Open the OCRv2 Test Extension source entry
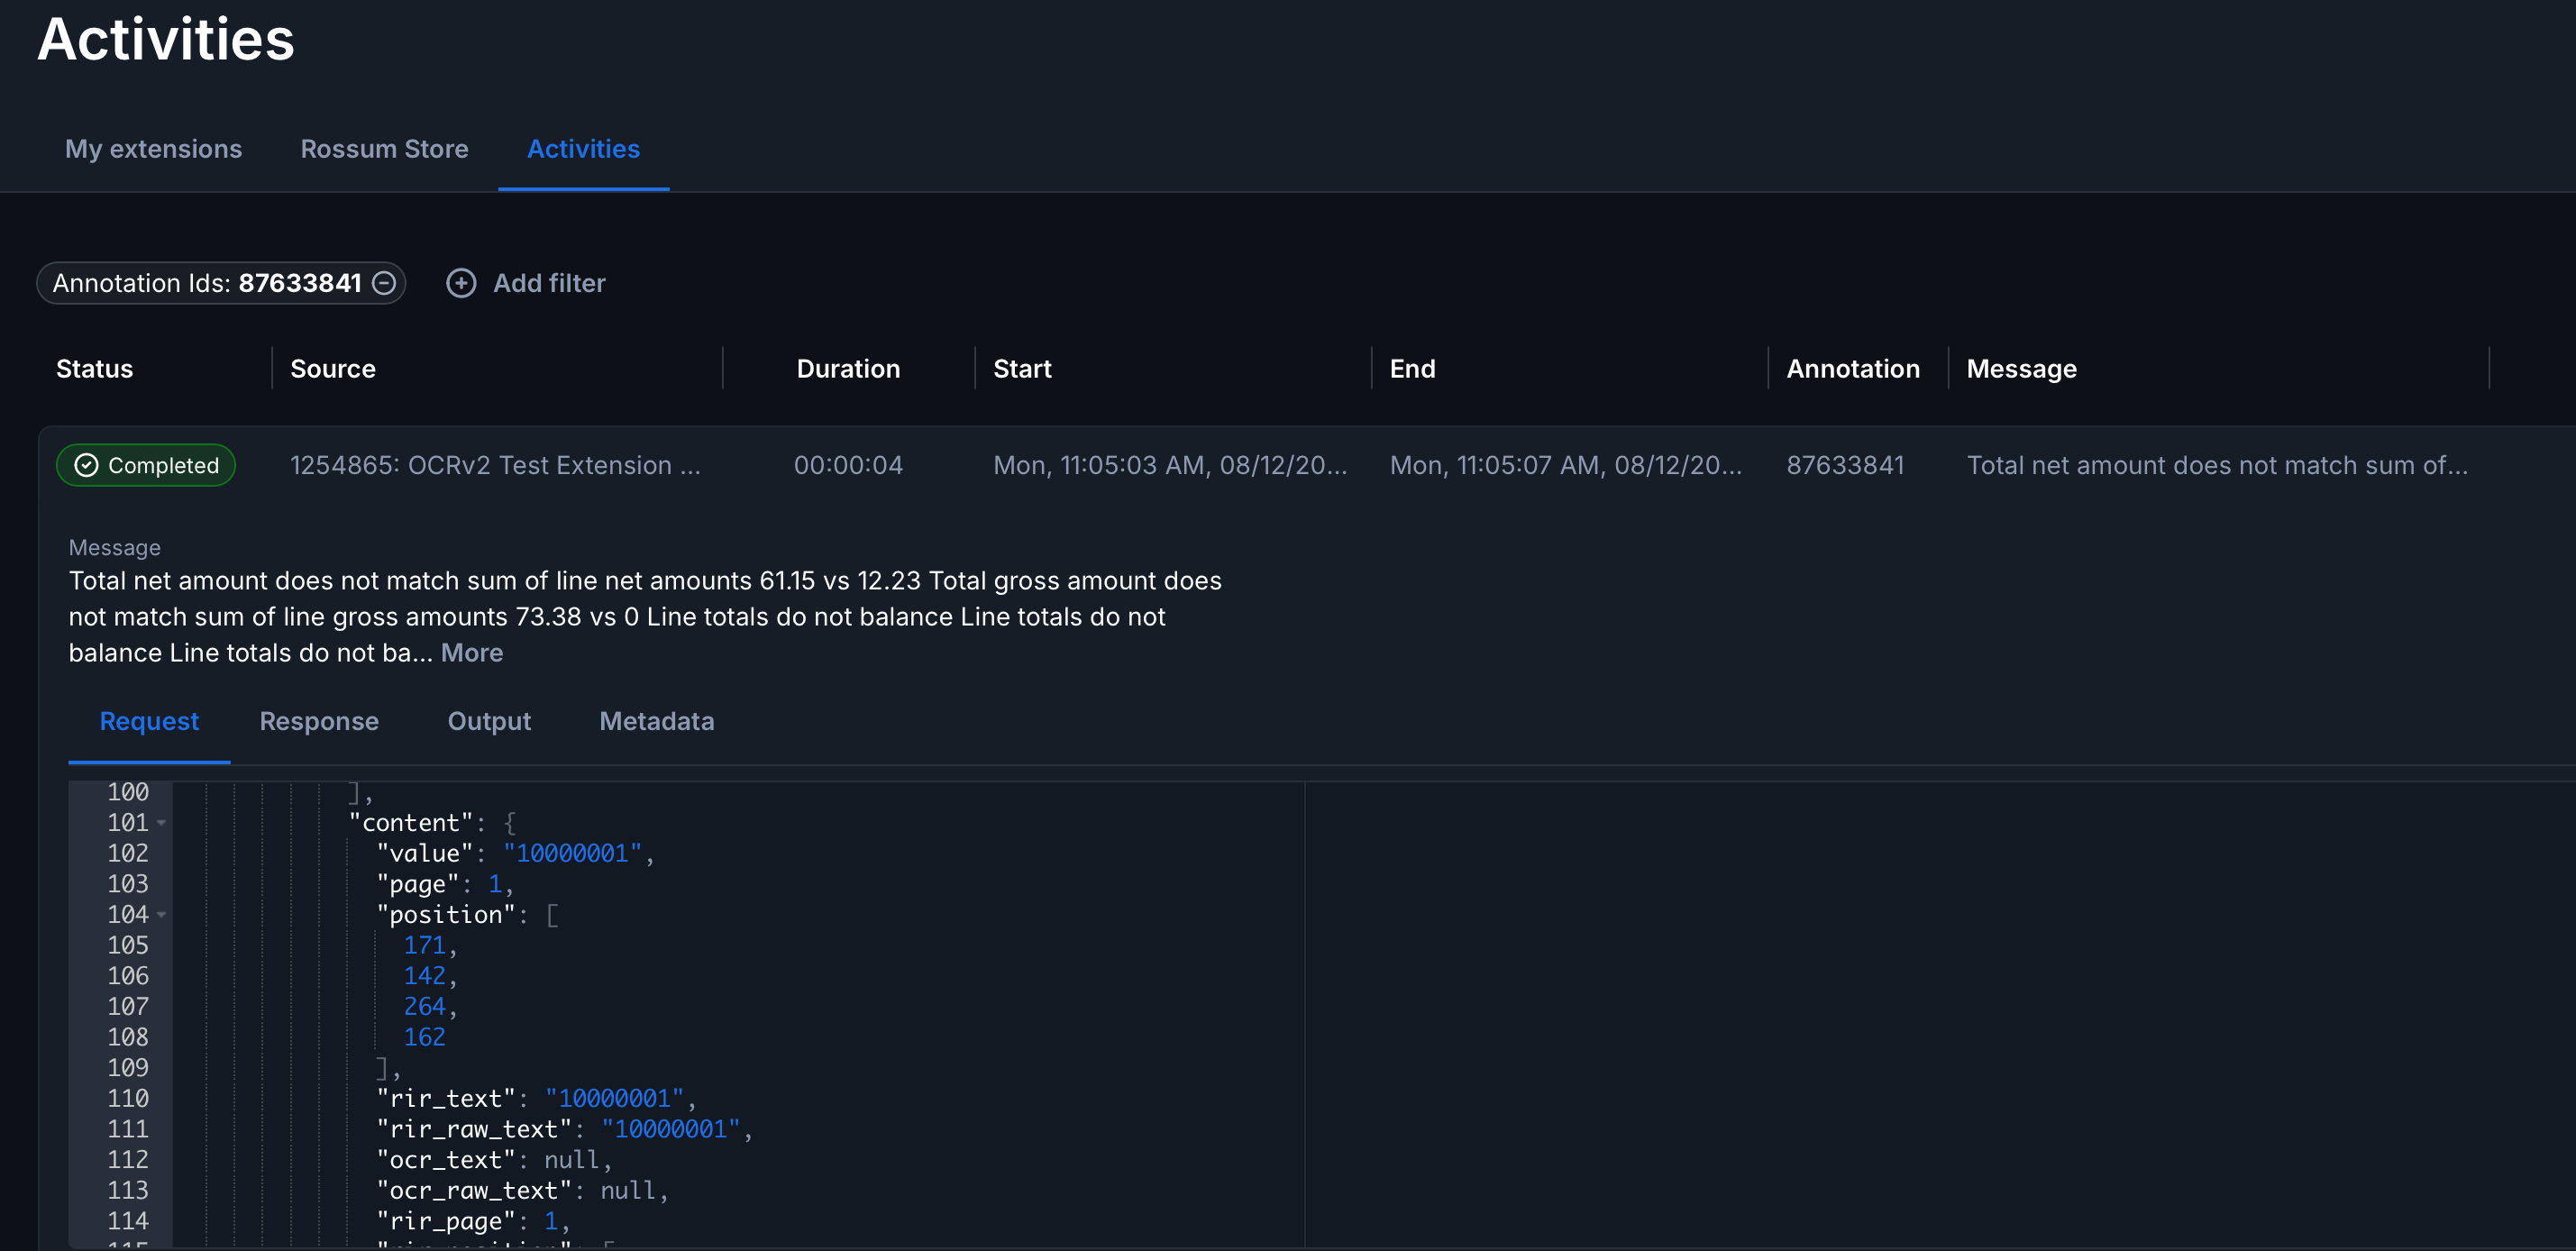This screenshot has width=2576, height=1251. pyautogui.click(x=495, y=465)
